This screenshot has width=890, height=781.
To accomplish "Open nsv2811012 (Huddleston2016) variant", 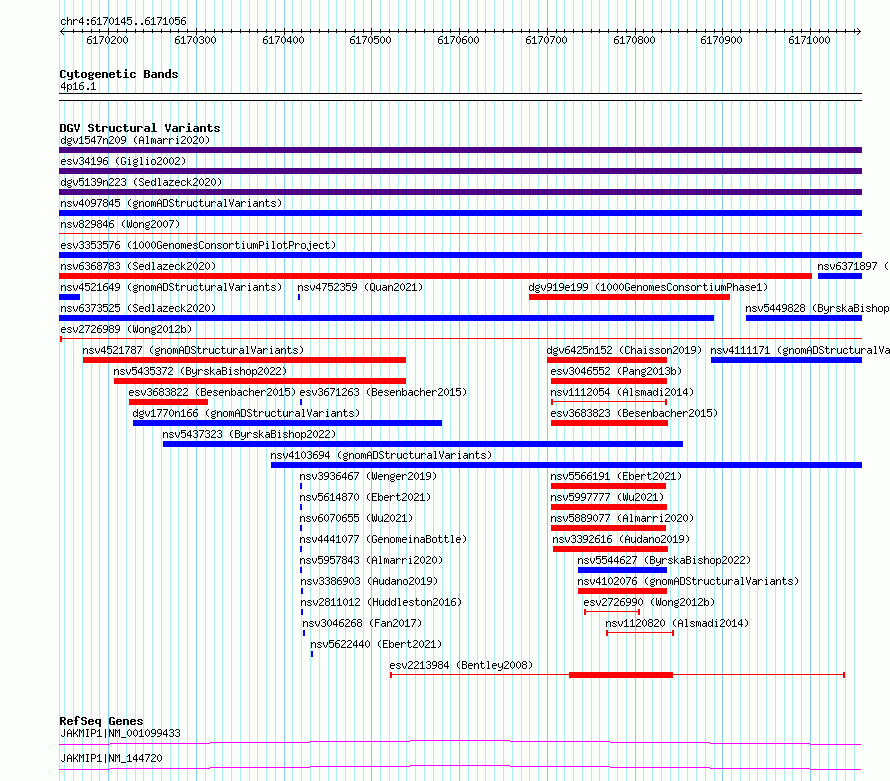I will click(381, 602).
